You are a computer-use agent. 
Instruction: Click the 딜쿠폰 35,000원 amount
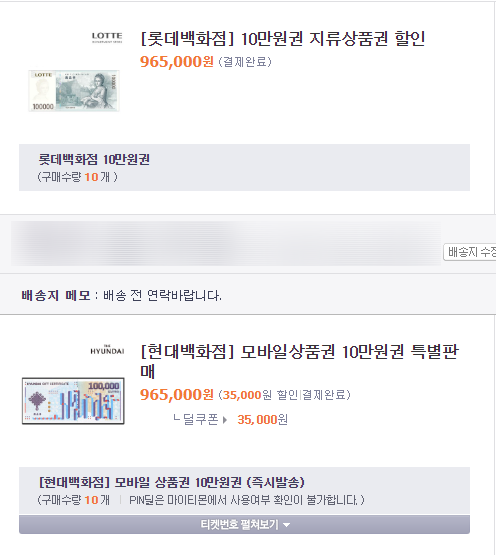coord(262,420)
